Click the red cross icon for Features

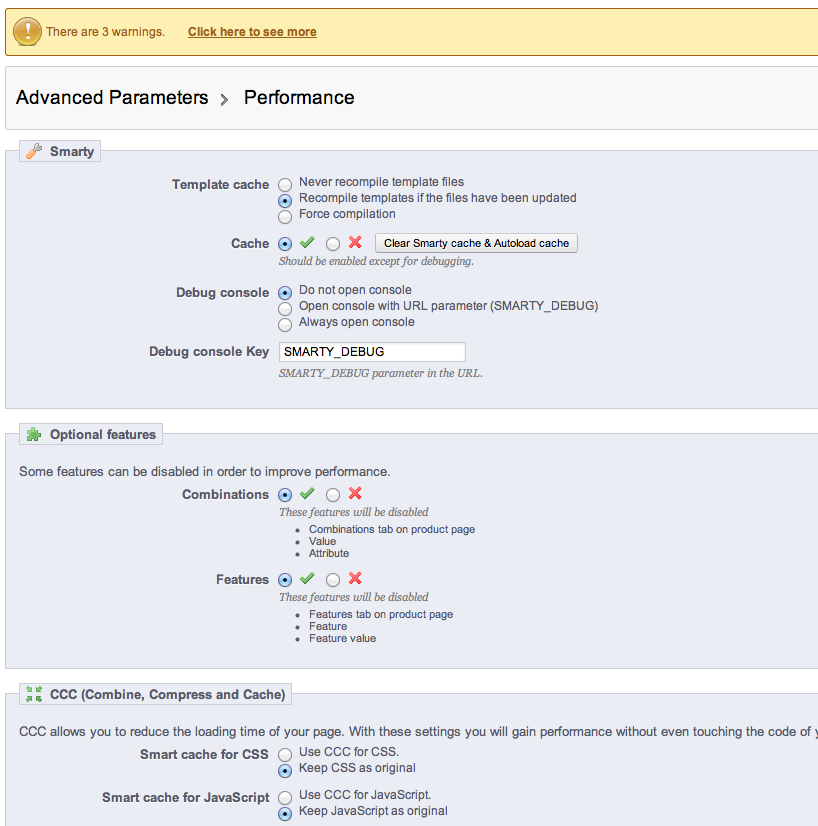click(356, 578)
